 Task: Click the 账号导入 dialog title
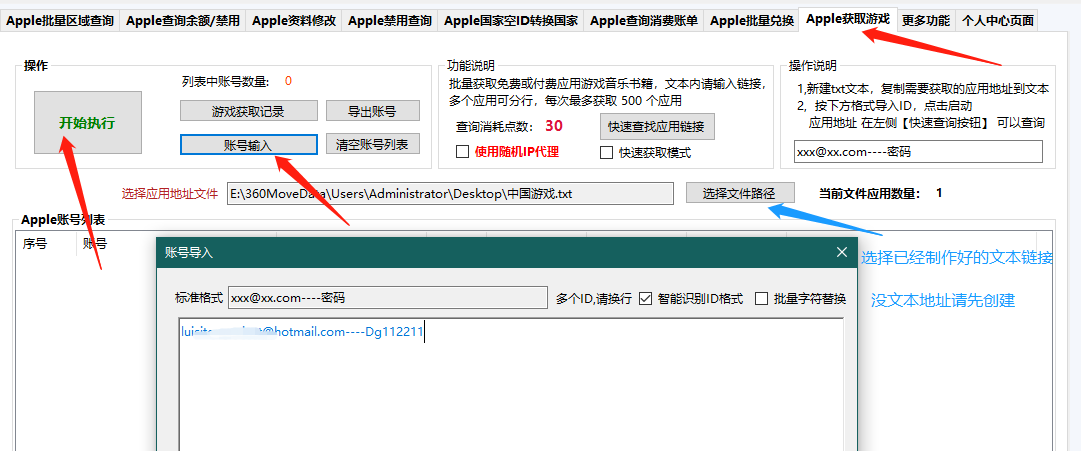pyautogui.click(x=189, y=253)
